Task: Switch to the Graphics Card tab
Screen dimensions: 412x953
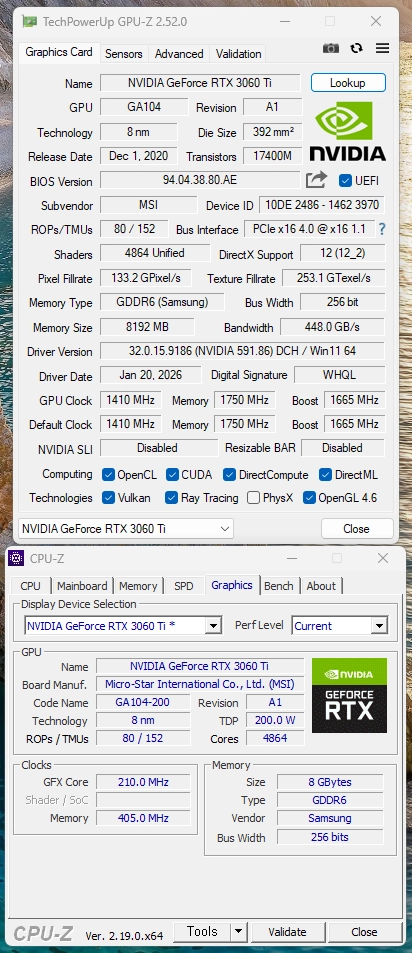Action: tap(59, 52)
